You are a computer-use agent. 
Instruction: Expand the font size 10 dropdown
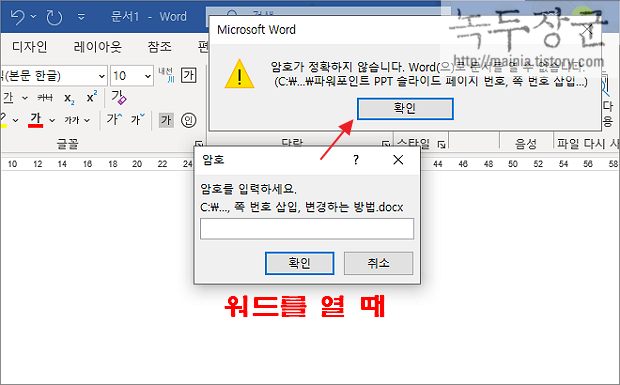147,76
